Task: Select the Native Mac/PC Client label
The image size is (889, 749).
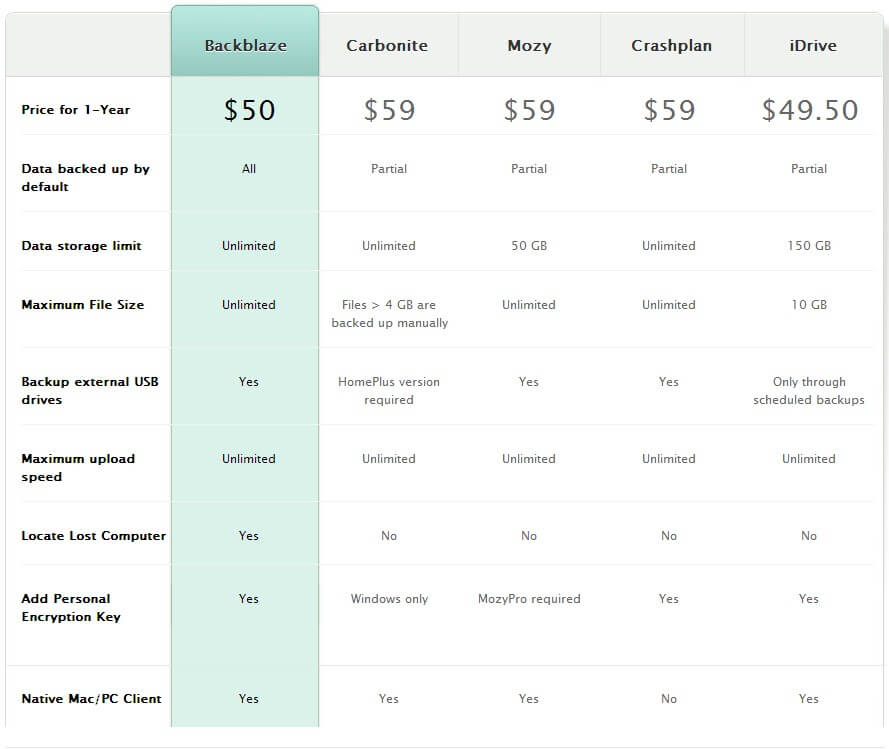Action: pyautogui.click(x=91, y=699)
